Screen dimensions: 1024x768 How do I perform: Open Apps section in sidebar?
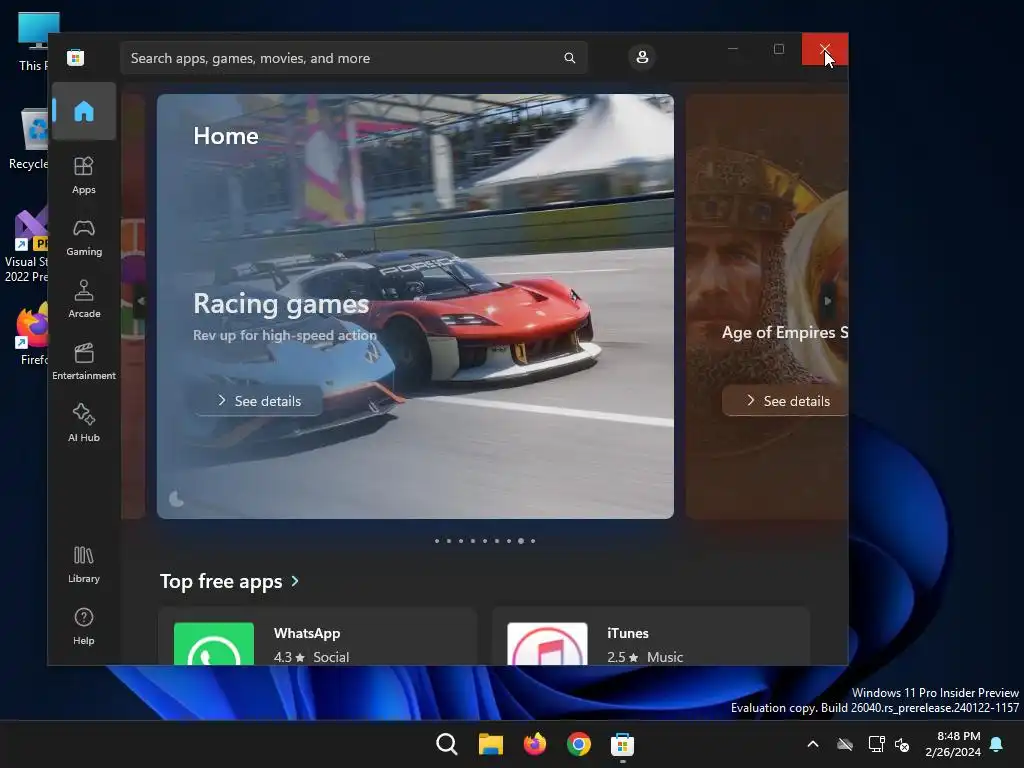[x=84, y=175]
